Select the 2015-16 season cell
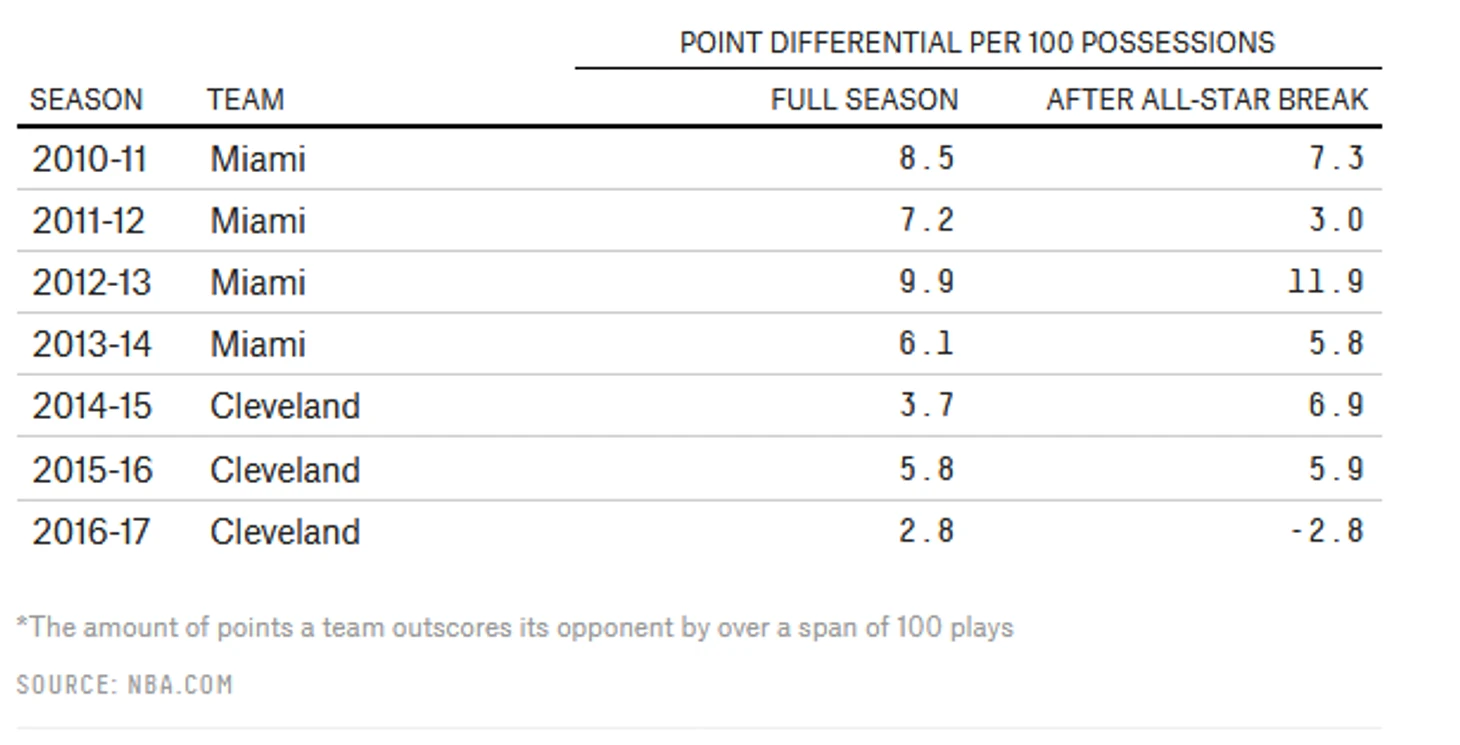The image size is (1460, 745). [92, 469]
